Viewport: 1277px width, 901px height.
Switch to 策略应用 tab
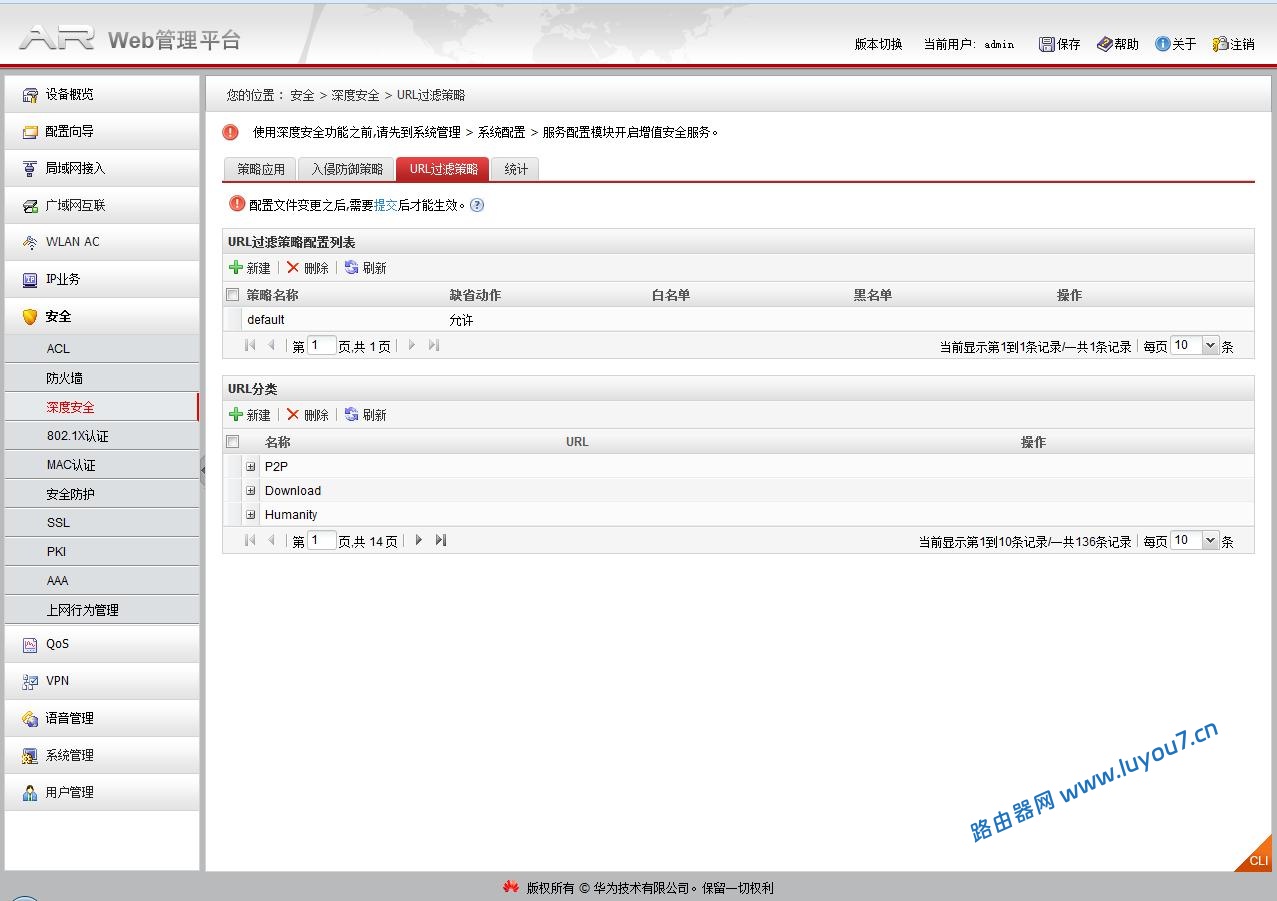tap(261, 169)
